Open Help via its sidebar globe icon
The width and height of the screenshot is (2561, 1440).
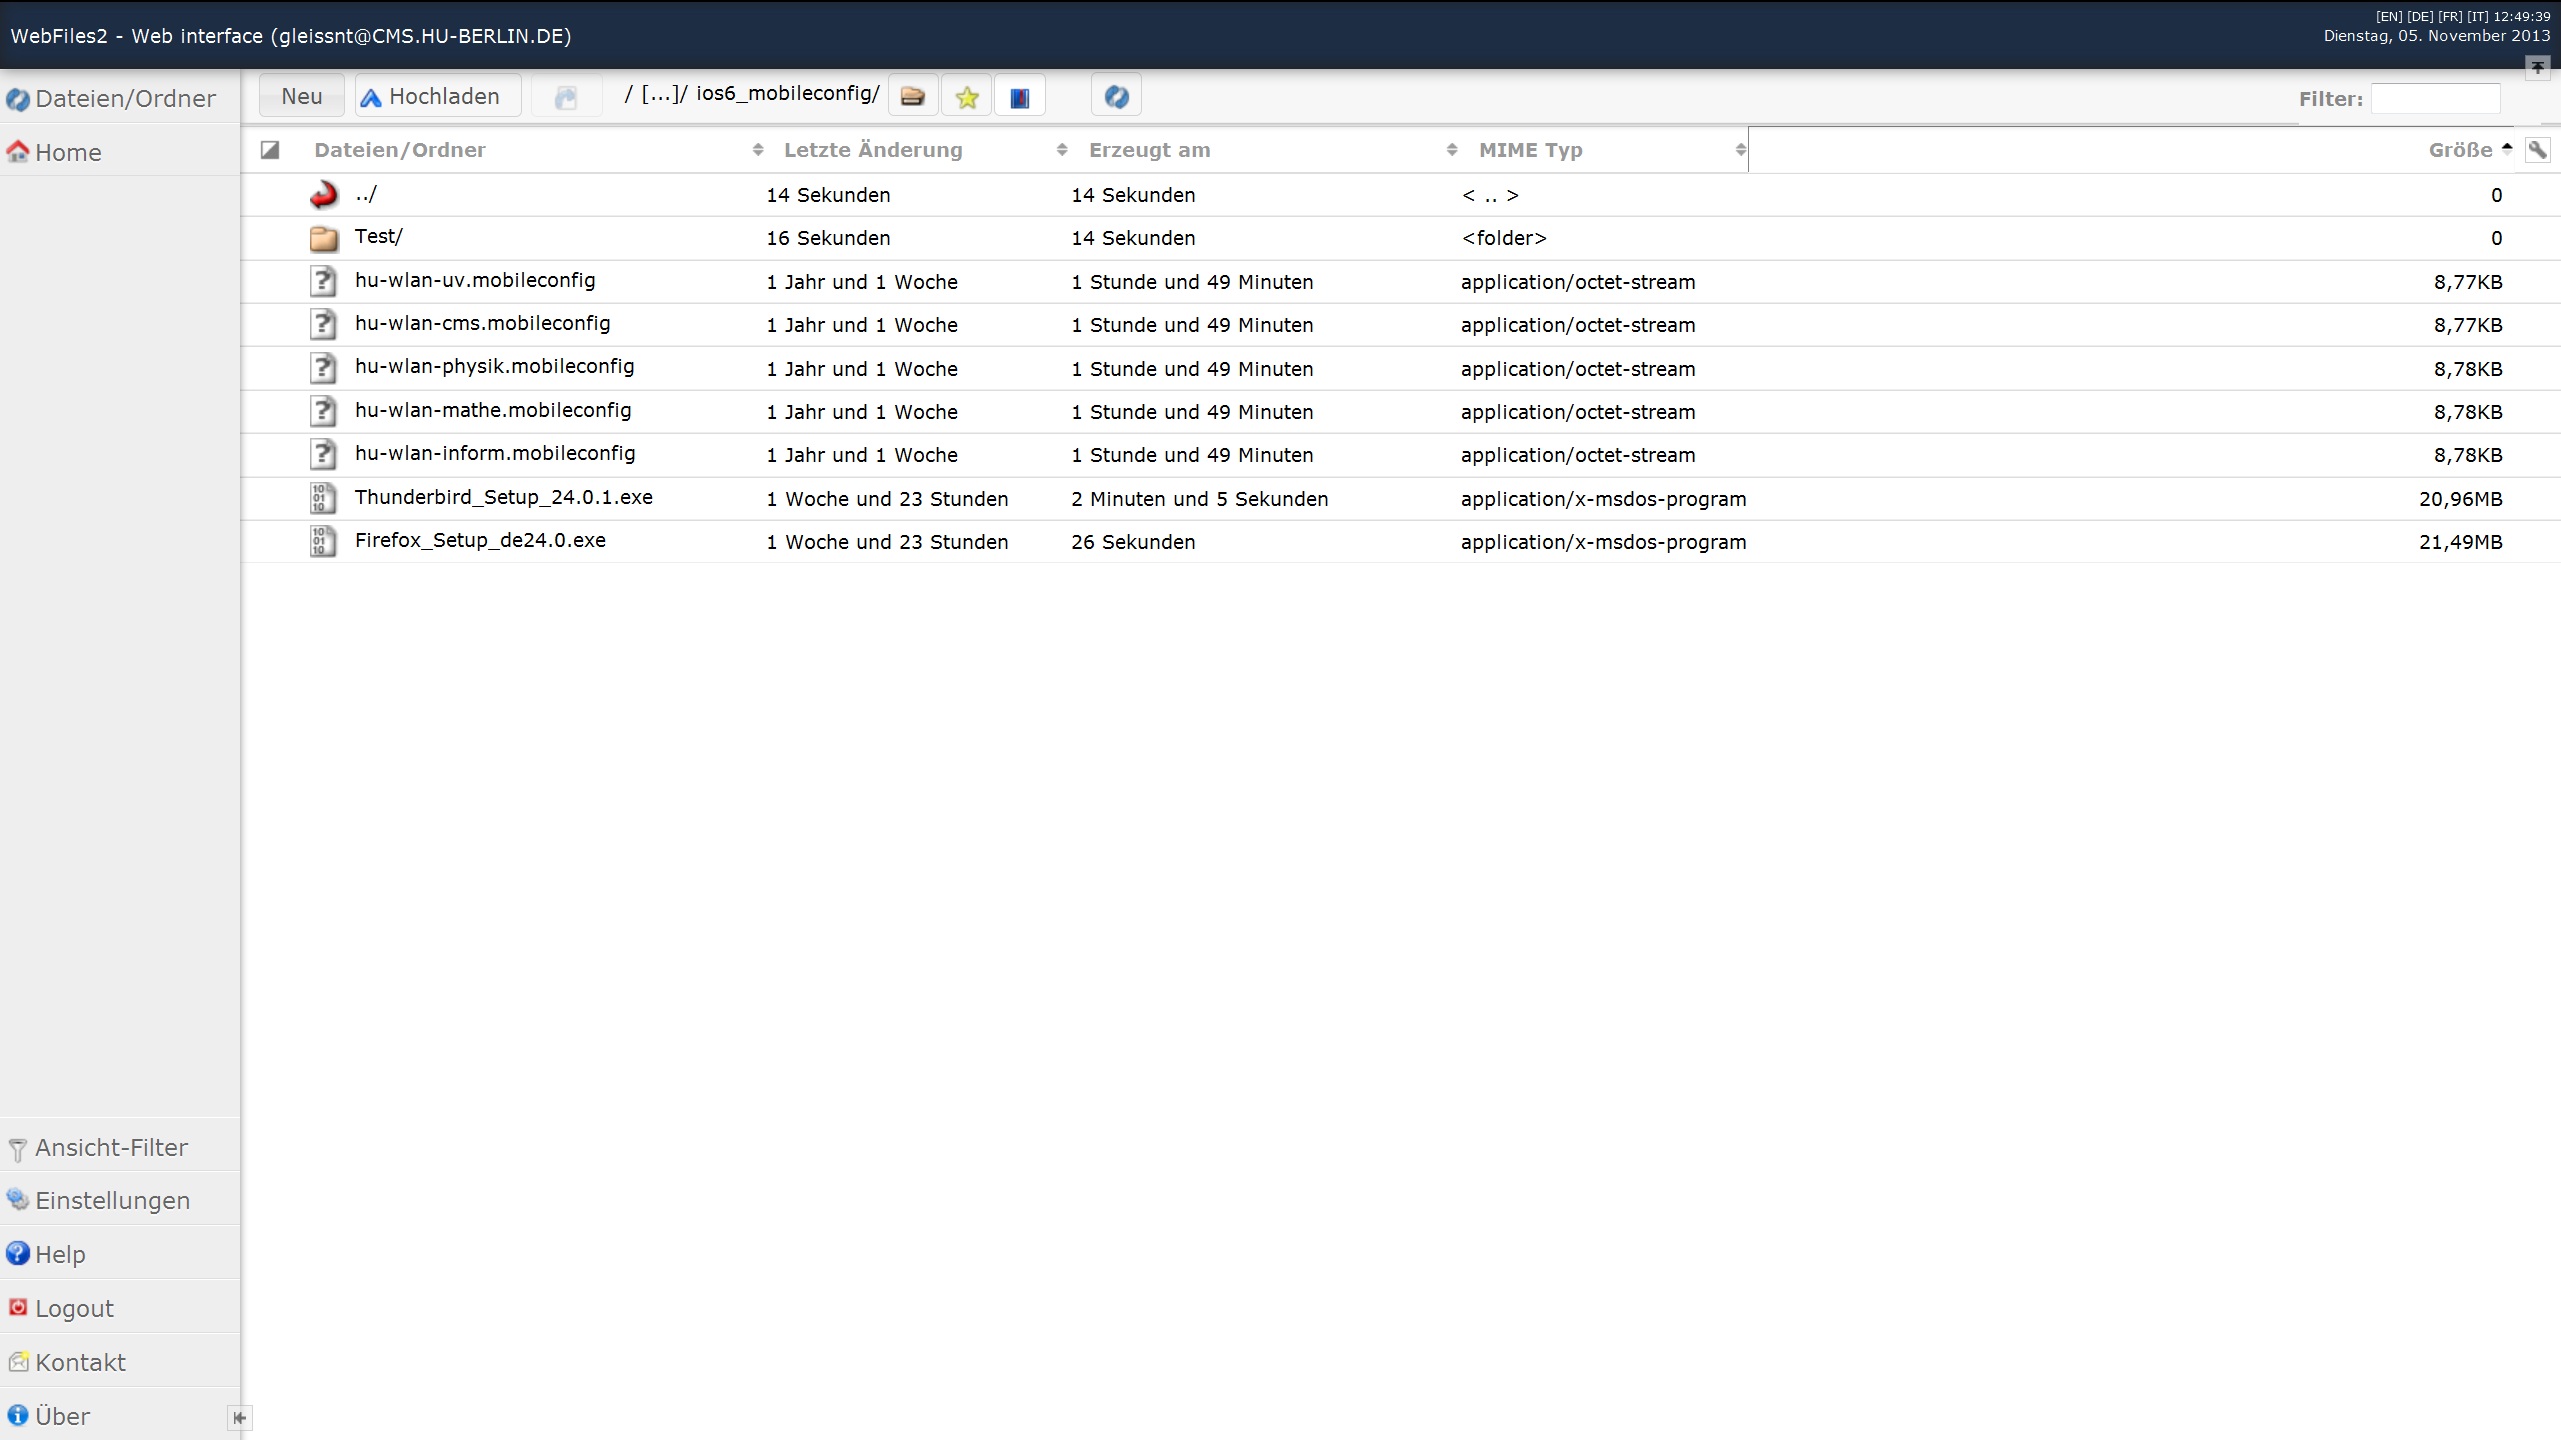(16, 1253)
